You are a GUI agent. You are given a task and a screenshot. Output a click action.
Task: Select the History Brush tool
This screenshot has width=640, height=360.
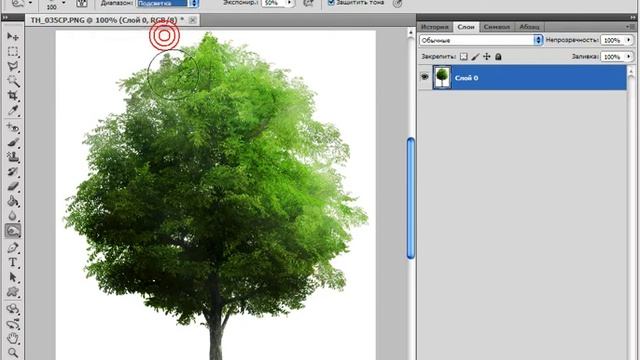pos(13,172)
